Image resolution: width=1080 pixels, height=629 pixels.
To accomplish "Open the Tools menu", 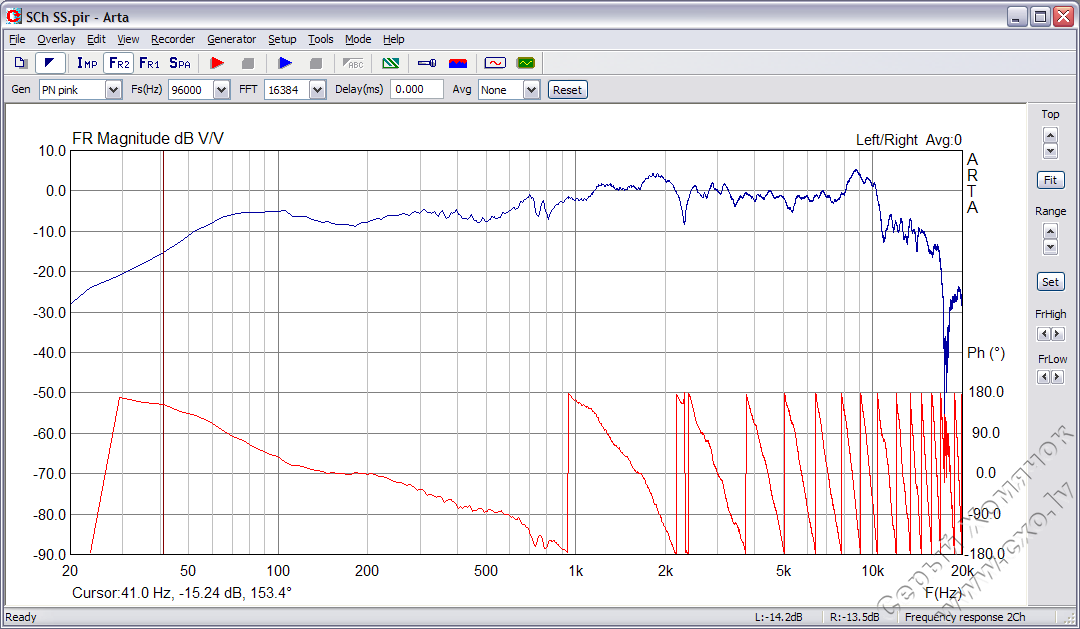I will [x=320, y=39].
